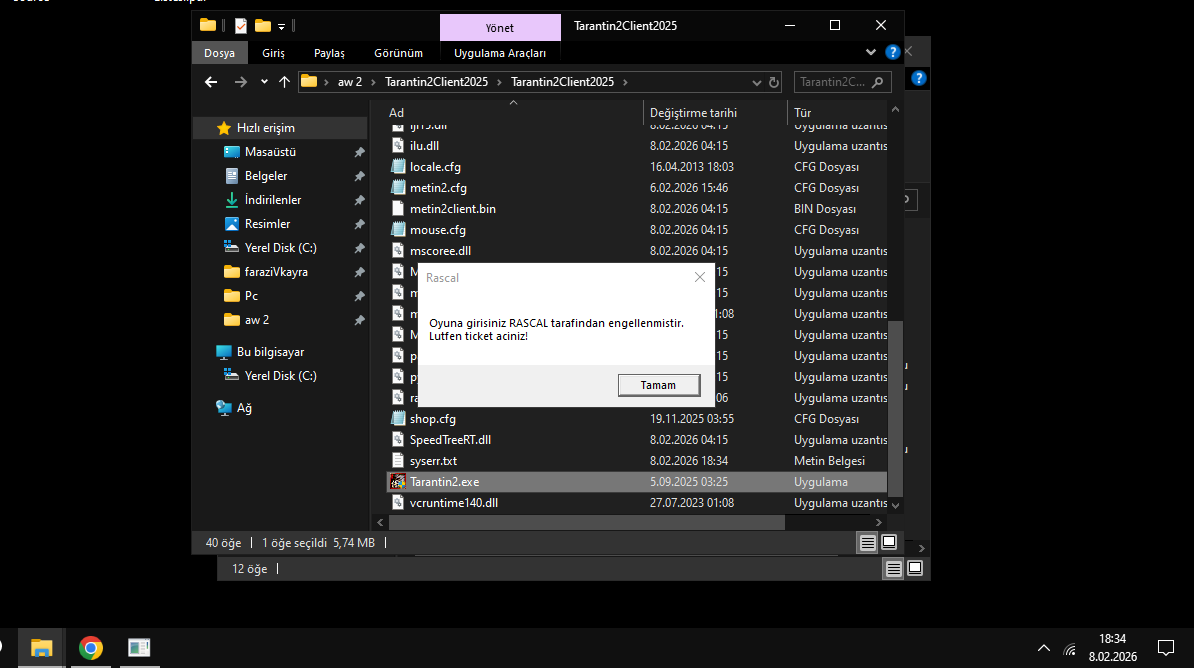Screen dimensions: 1194x668
Task: Select the locale.cfg file
Action: (435, 167)
